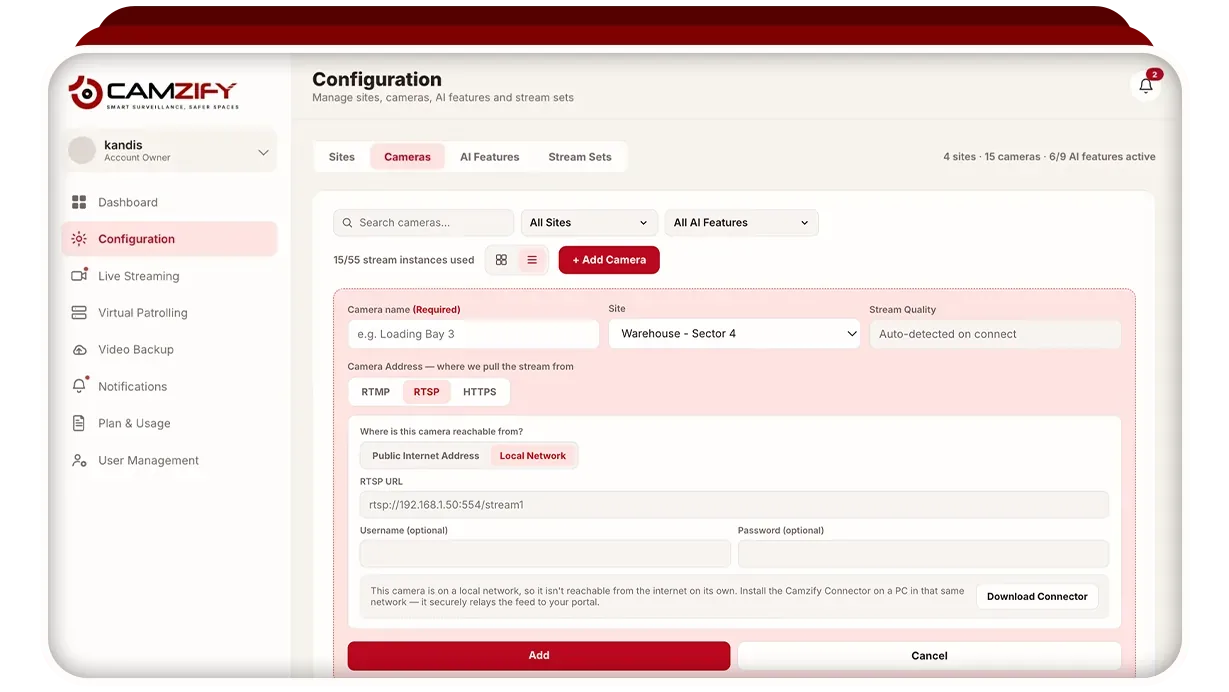Click the Camera name input field
1229x692 pixels.
click(x=473, y=334)
